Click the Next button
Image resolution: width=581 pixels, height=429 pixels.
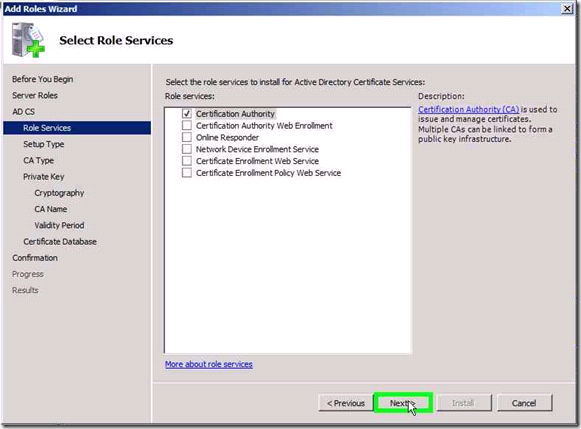pyautogui.click(x=403, y=403)
